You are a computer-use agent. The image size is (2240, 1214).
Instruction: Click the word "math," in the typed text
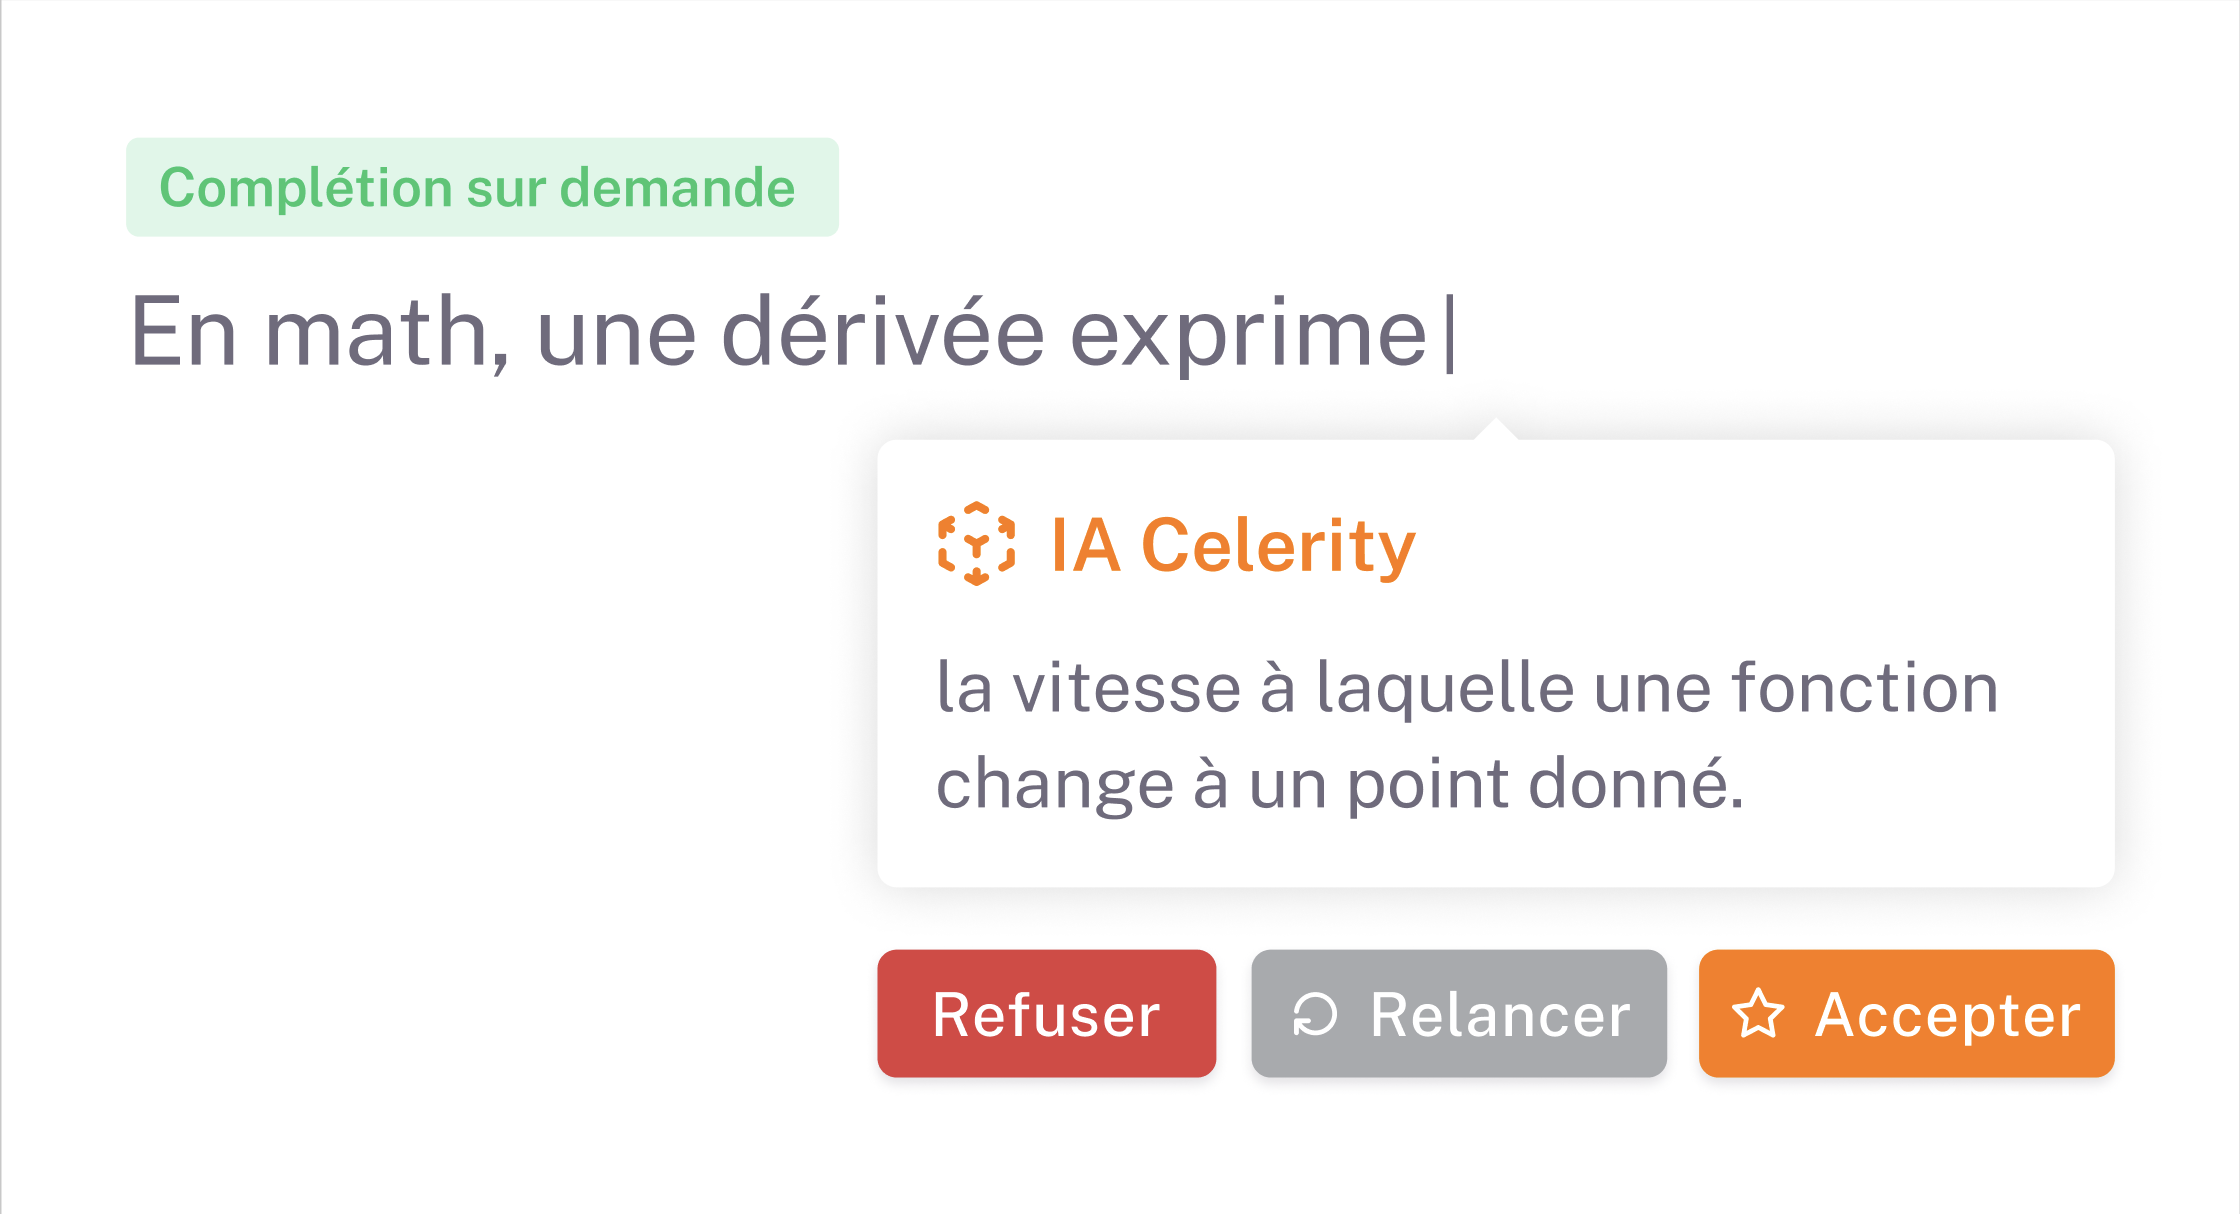[388, 333]
